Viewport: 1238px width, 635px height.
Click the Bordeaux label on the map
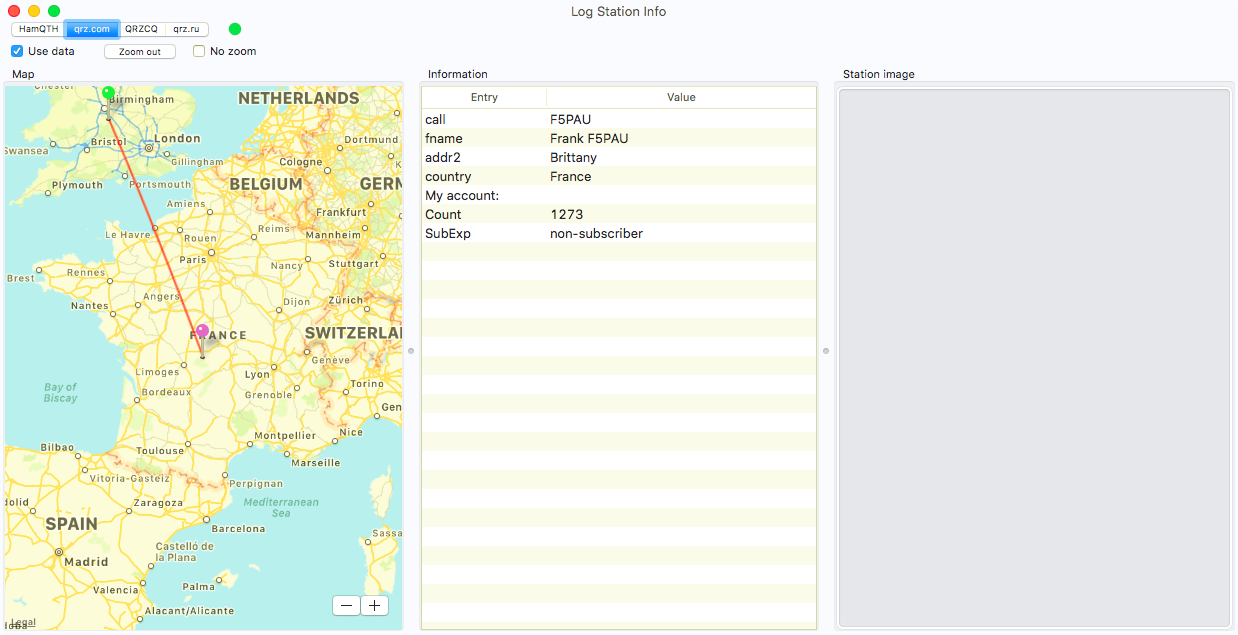pos(166,392)
